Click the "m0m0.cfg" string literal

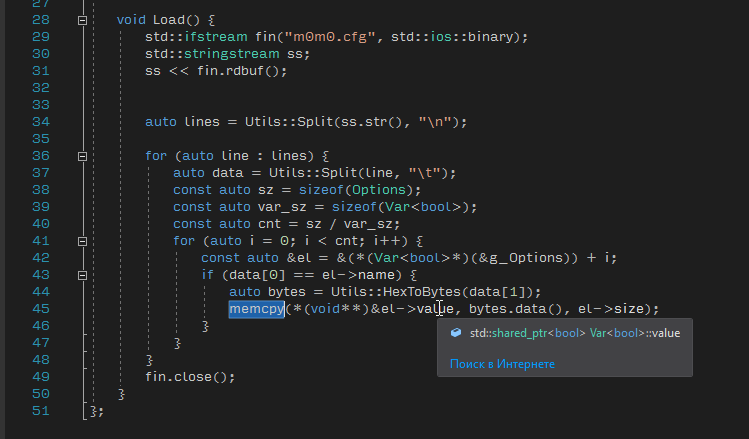[331, 37]
